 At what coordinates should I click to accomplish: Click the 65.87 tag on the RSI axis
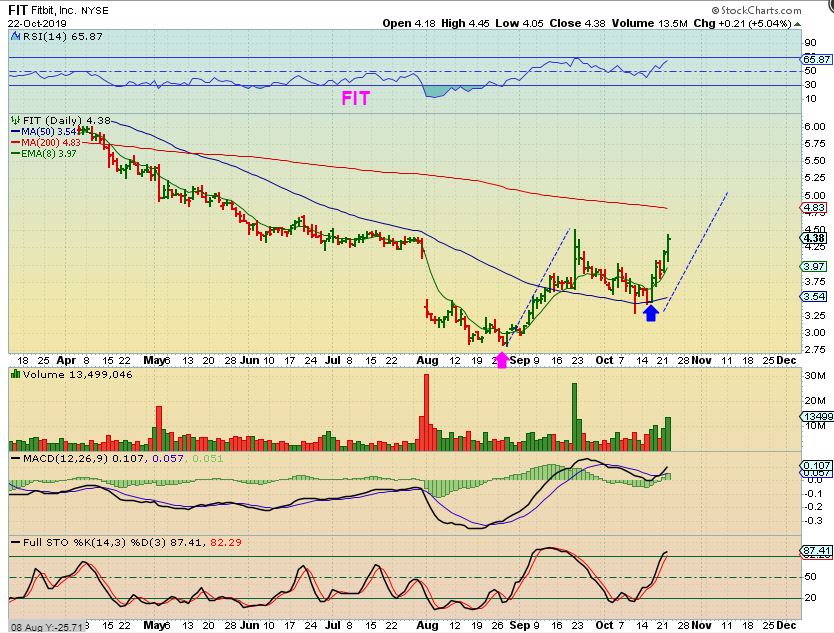817,59
